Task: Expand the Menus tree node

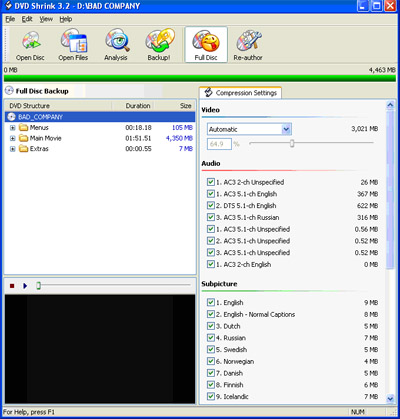Action: click(x=13, y=128)
